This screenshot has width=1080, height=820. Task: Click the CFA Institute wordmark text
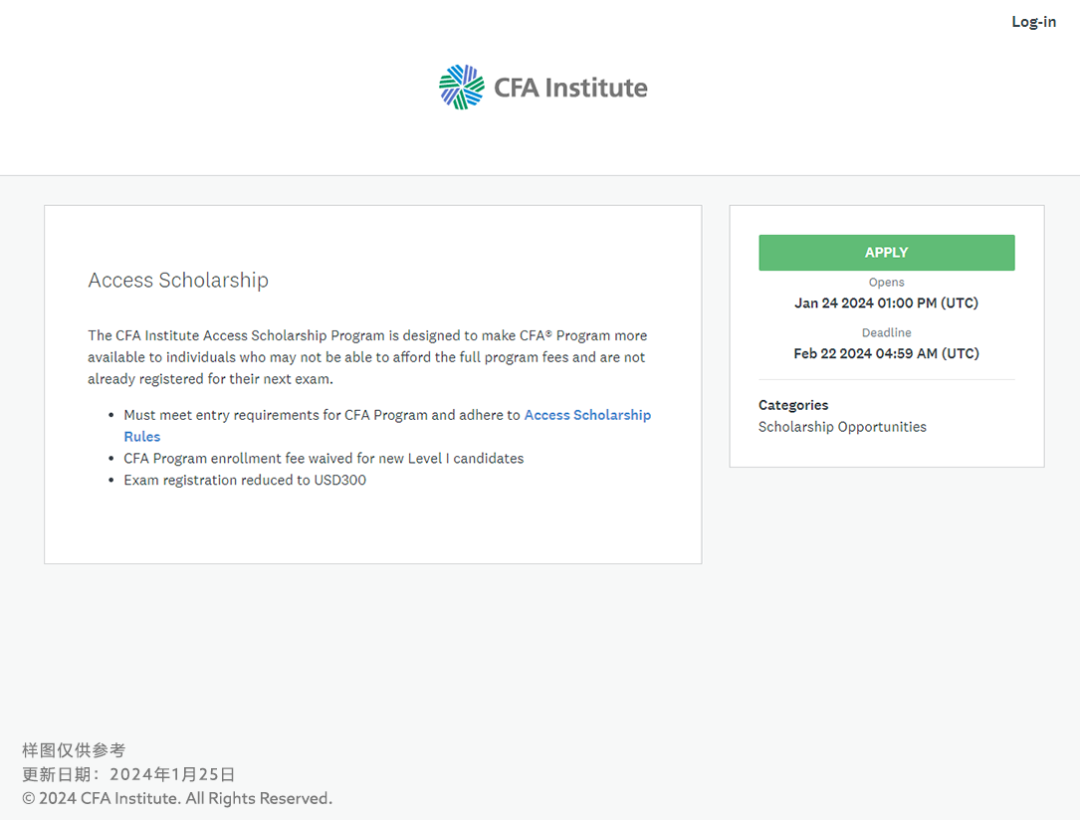click(570, 88)
